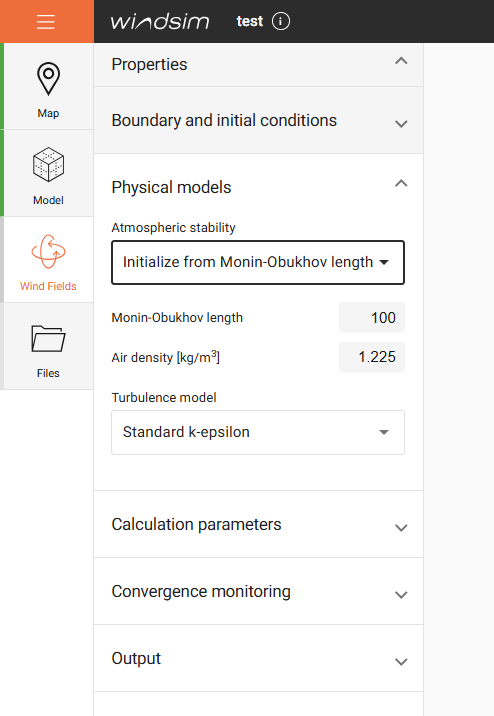
Task: Expand the Calculation parameters section
Action: pyautogui.click(x=258, y=524)
